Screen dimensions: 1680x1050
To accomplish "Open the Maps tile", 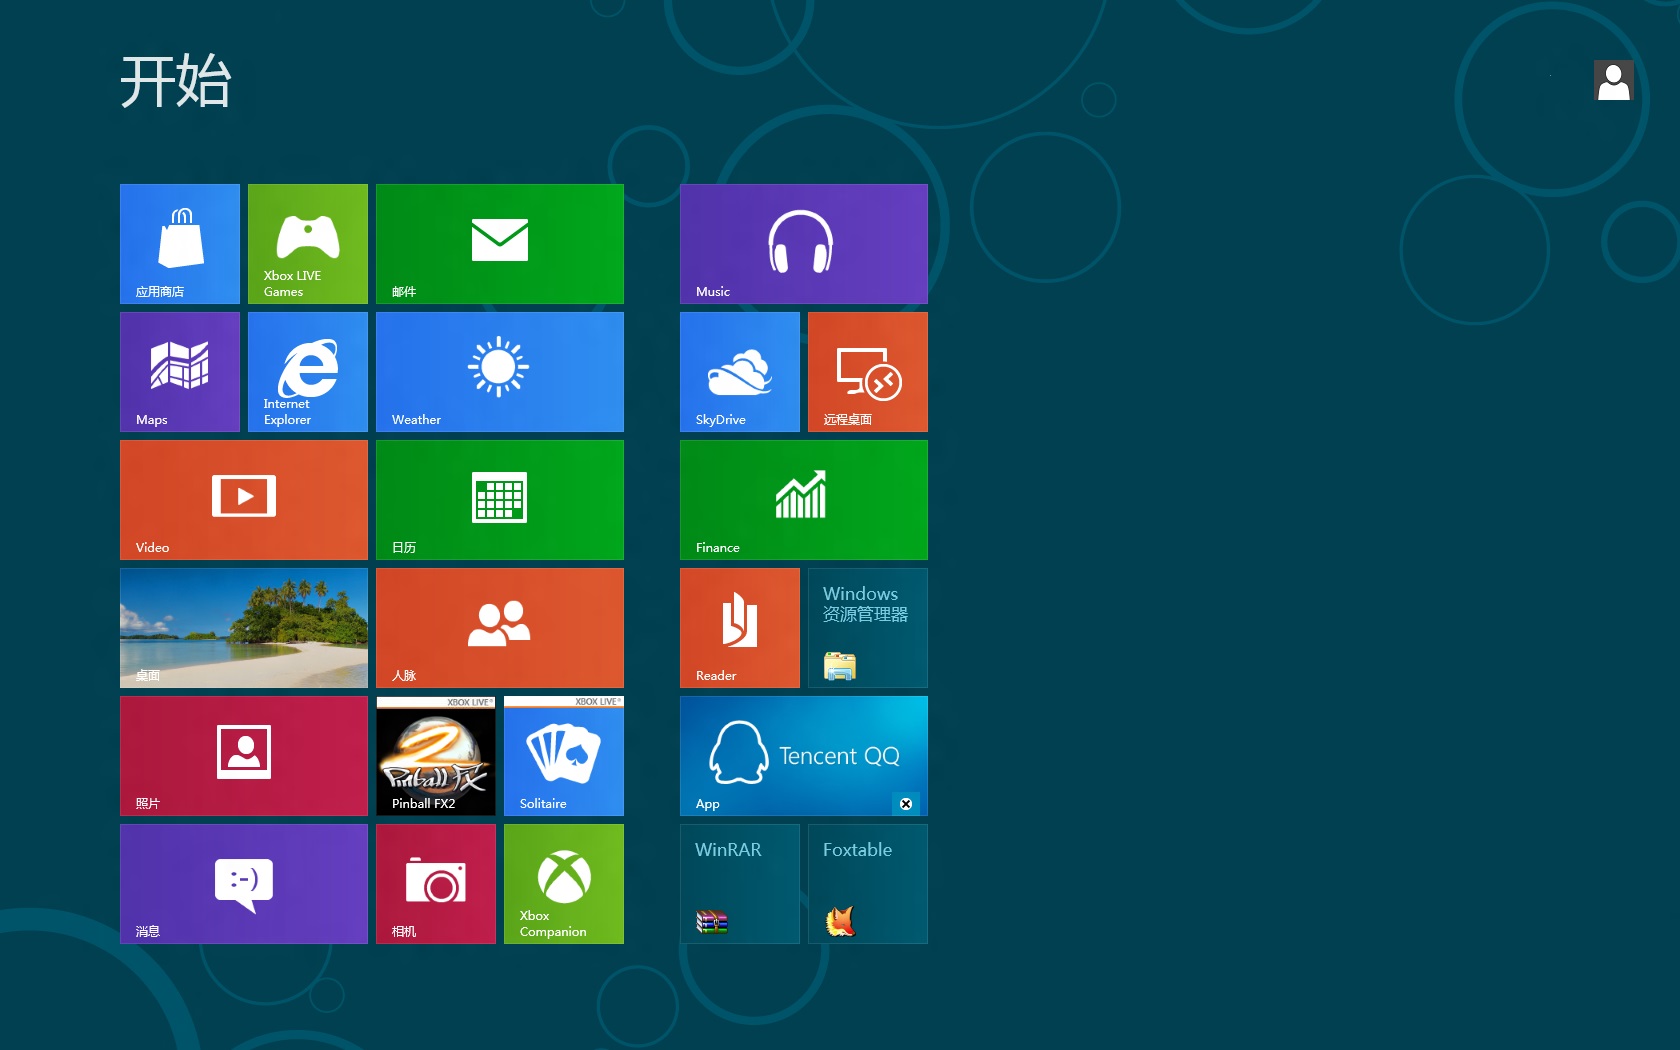I will pos(180,372).
